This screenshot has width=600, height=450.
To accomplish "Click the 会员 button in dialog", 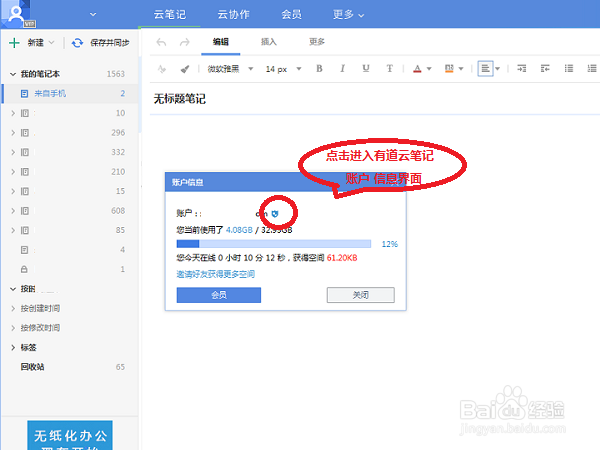I will [218, 295].
